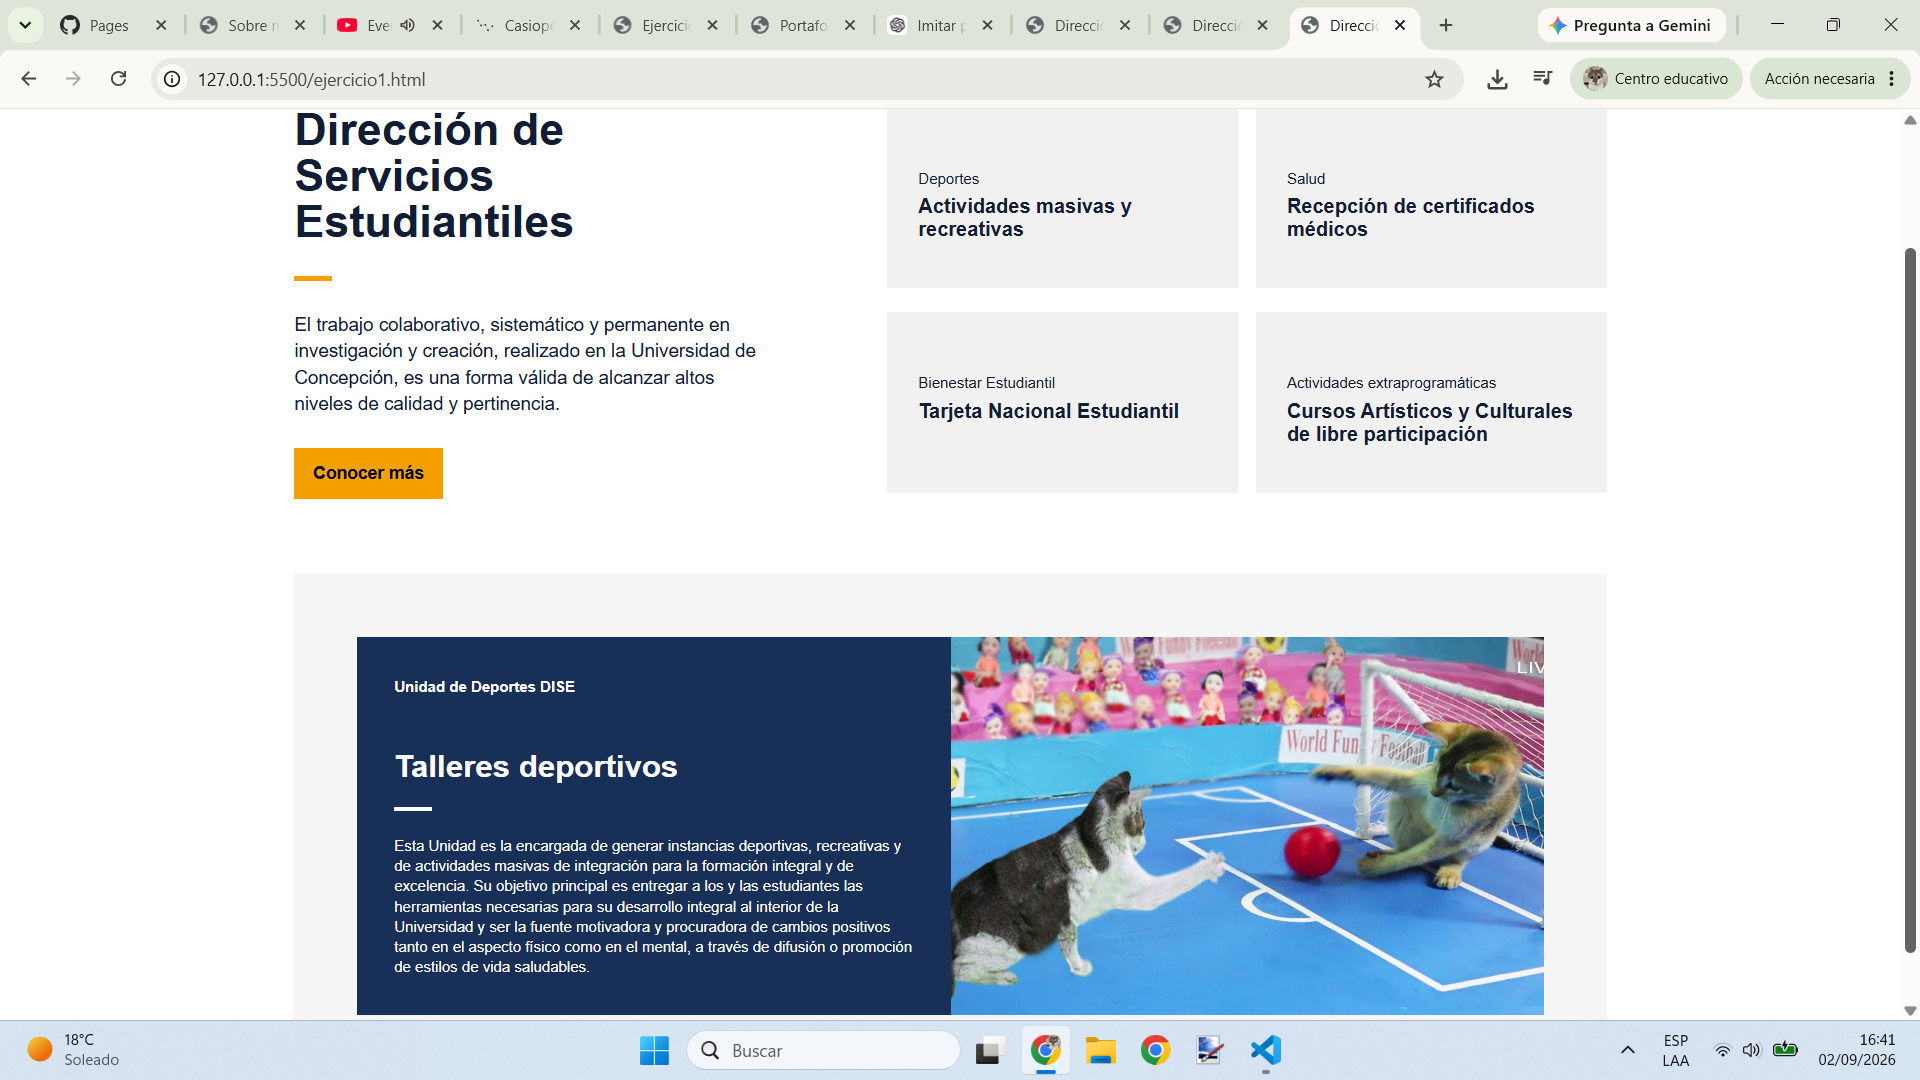Click the battery icon in system tray
This screenshot has width=1920, height=1080.
pyautogui.click(x=1785, y=1050)
